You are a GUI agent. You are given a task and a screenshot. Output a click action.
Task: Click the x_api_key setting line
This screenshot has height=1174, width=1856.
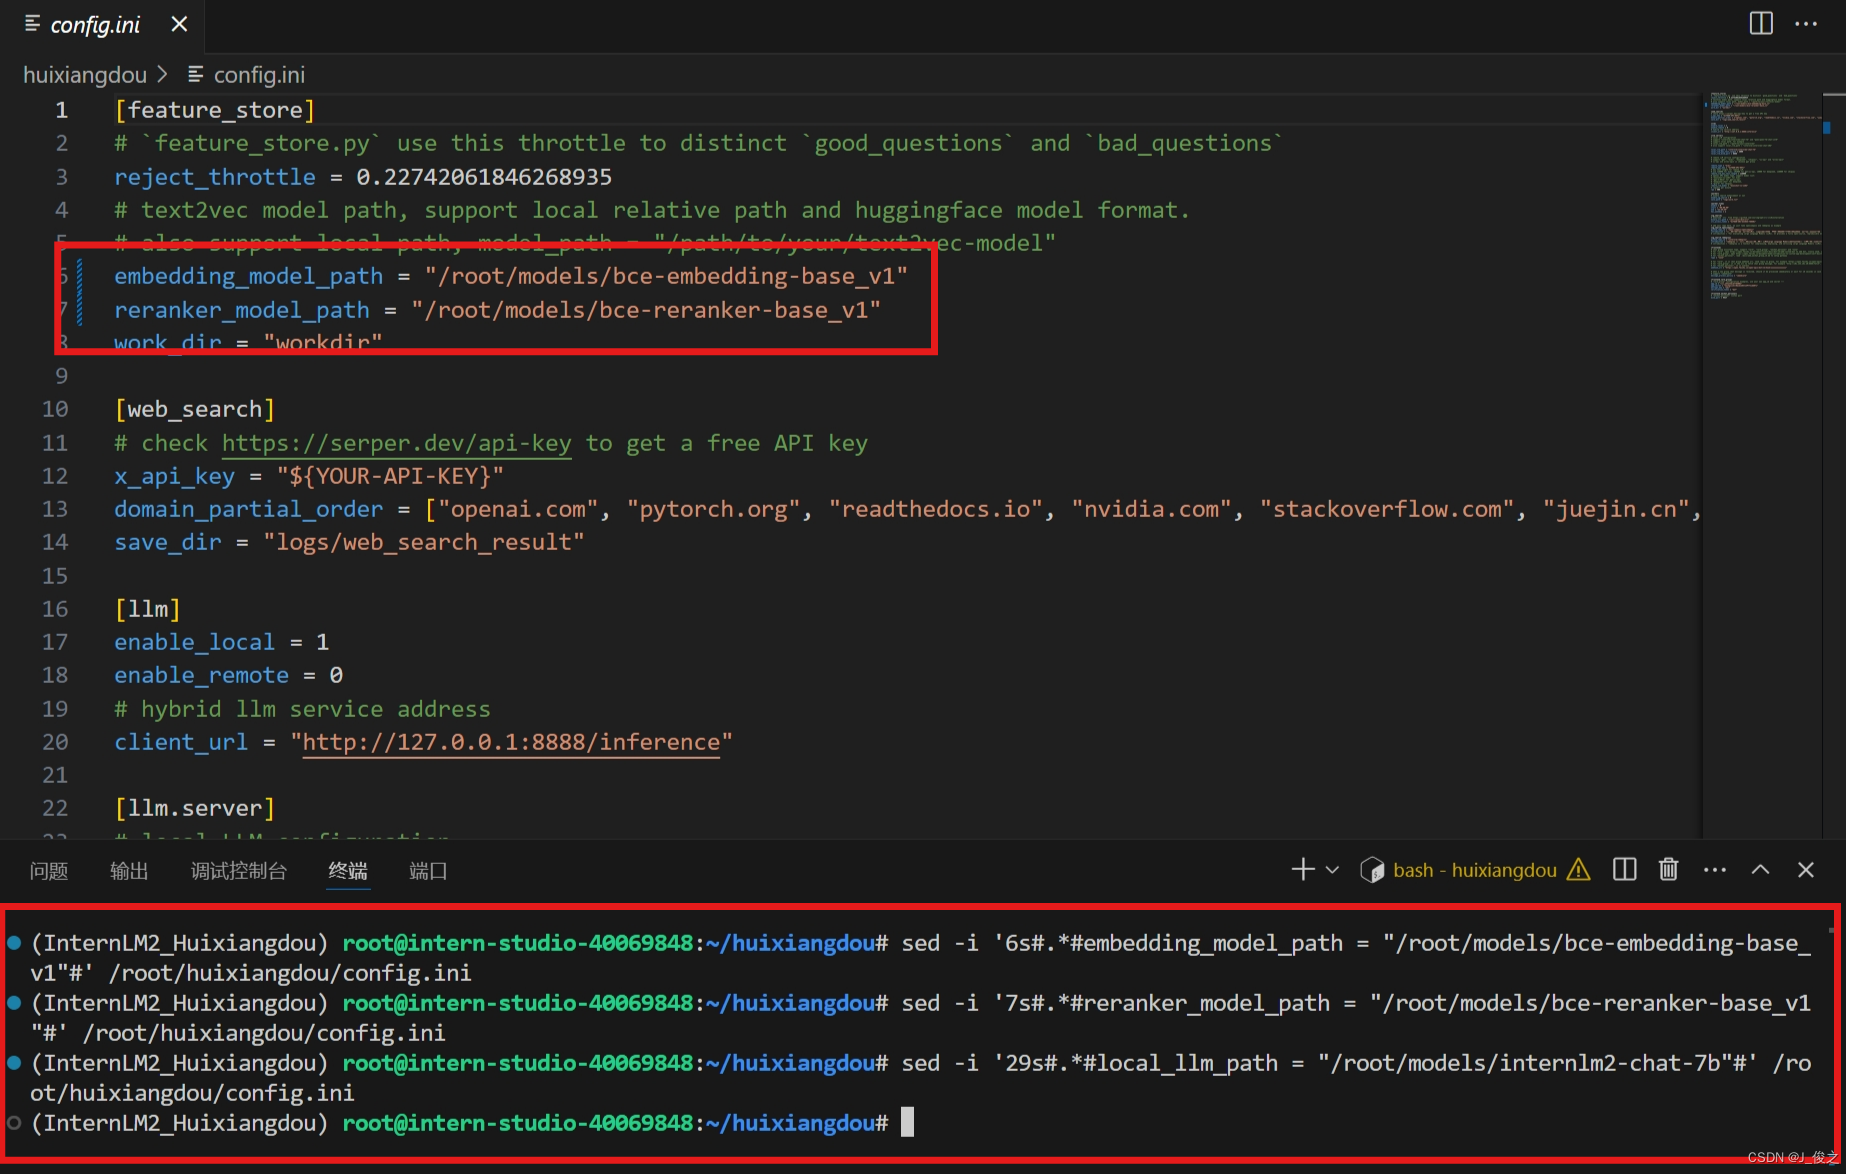(x=309, y=476)
